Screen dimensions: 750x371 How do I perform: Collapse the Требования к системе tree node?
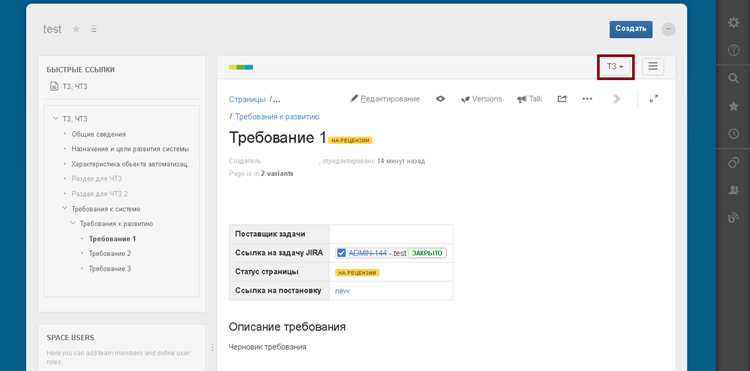pos(64,209)
